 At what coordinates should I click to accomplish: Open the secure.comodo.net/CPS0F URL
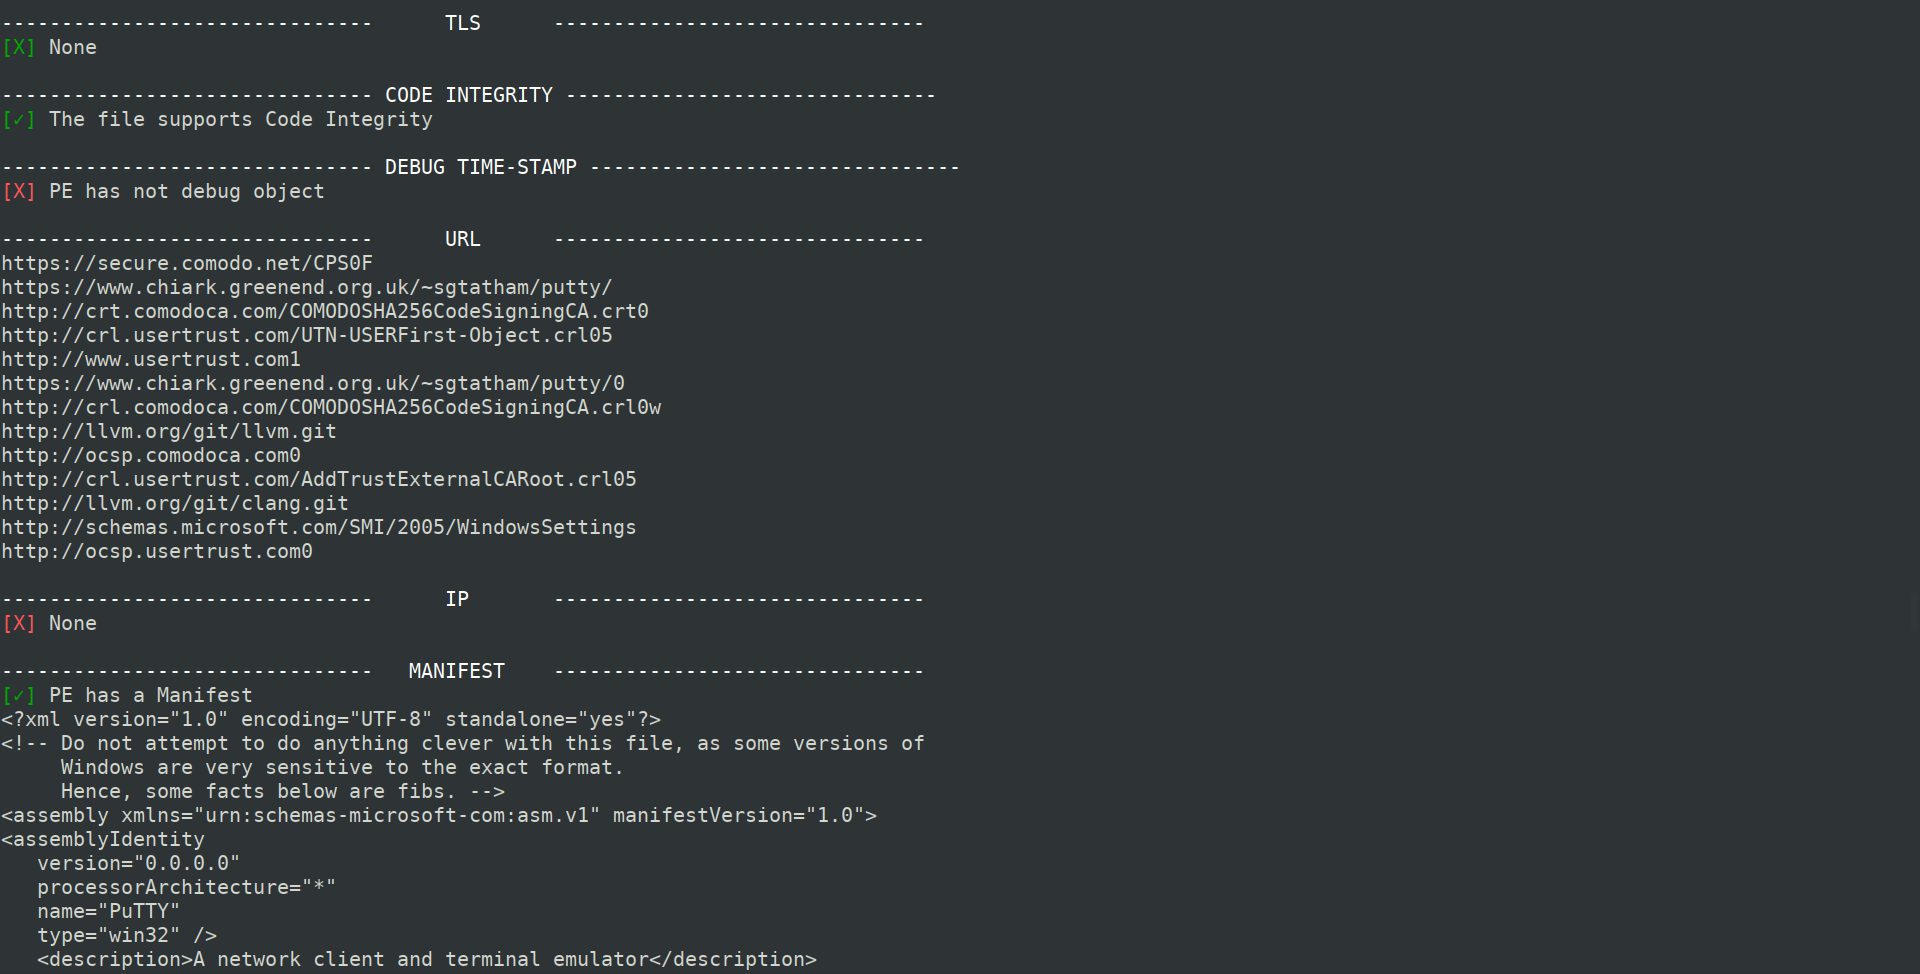tap(187, 263)
